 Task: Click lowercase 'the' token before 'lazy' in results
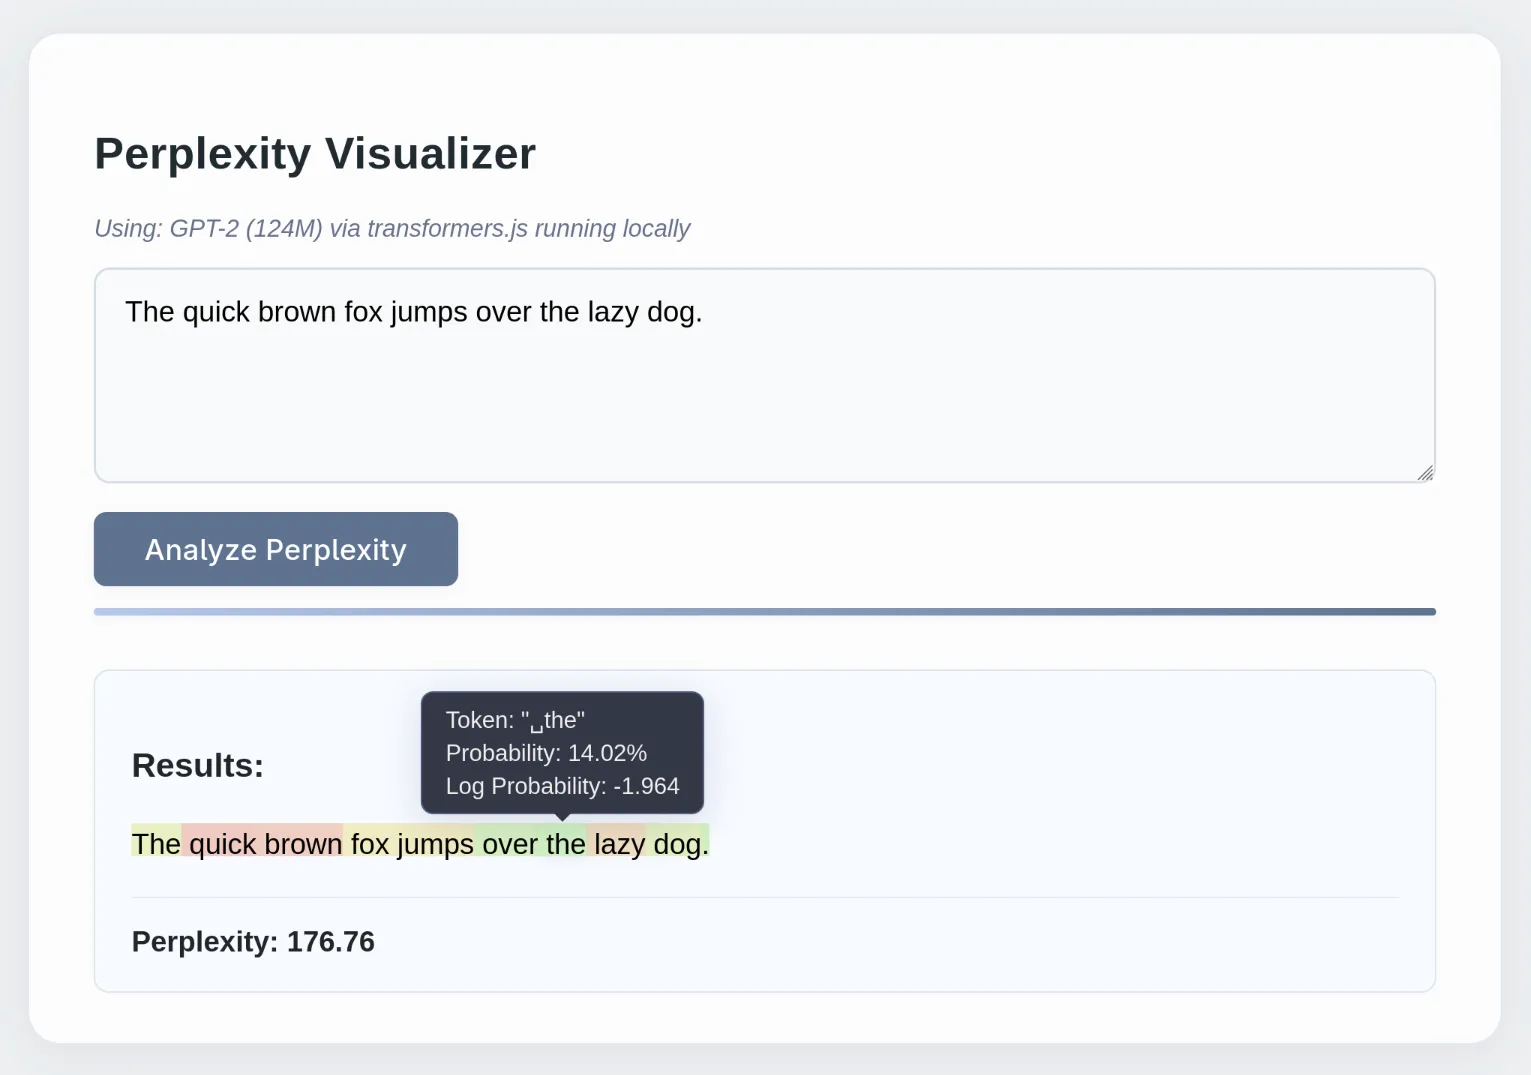tap(566, 844)
